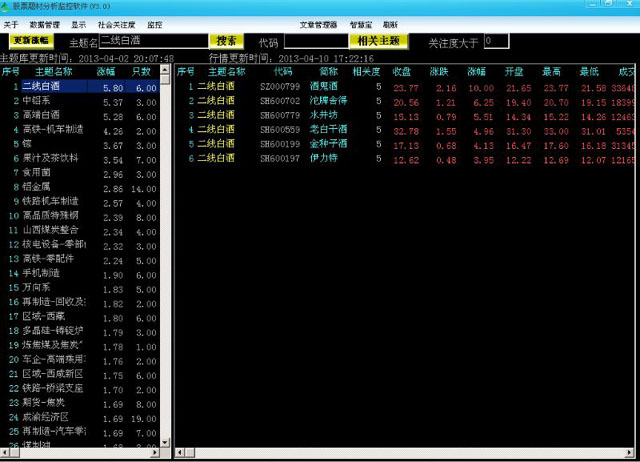This screenshot has width=640, height=462.
Task: Focus the 关注度大于 input field
Action: tap(496, 41)
